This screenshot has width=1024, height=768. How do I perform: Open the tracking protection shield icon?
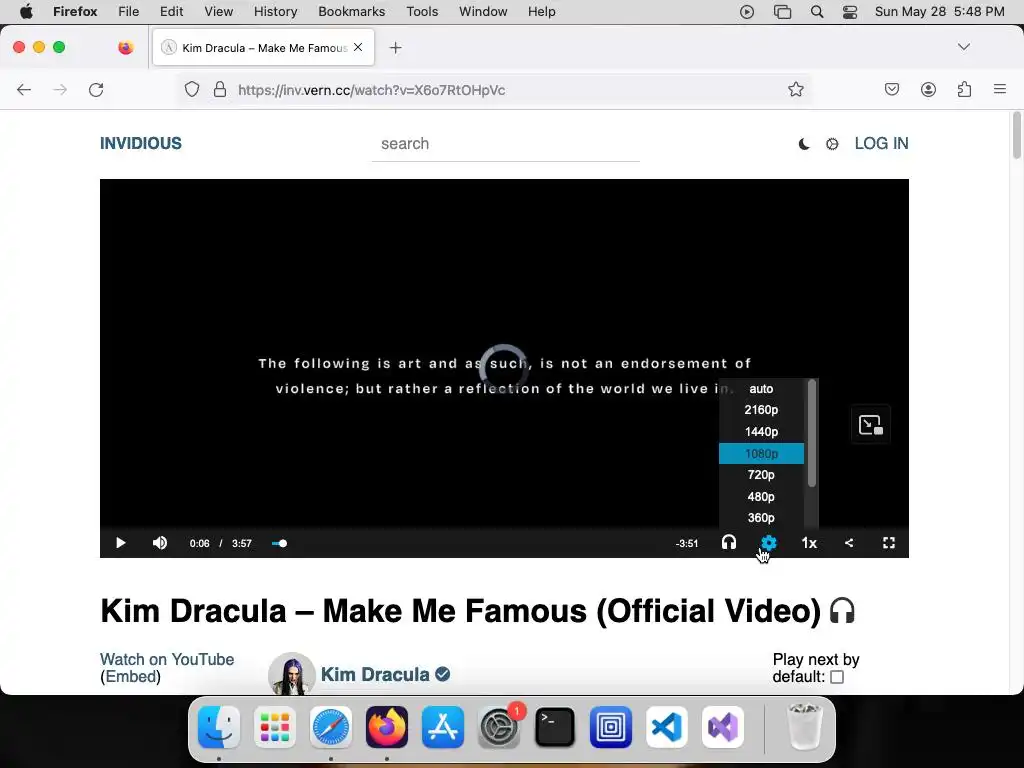pyautogui.click(x=191, y=89)
